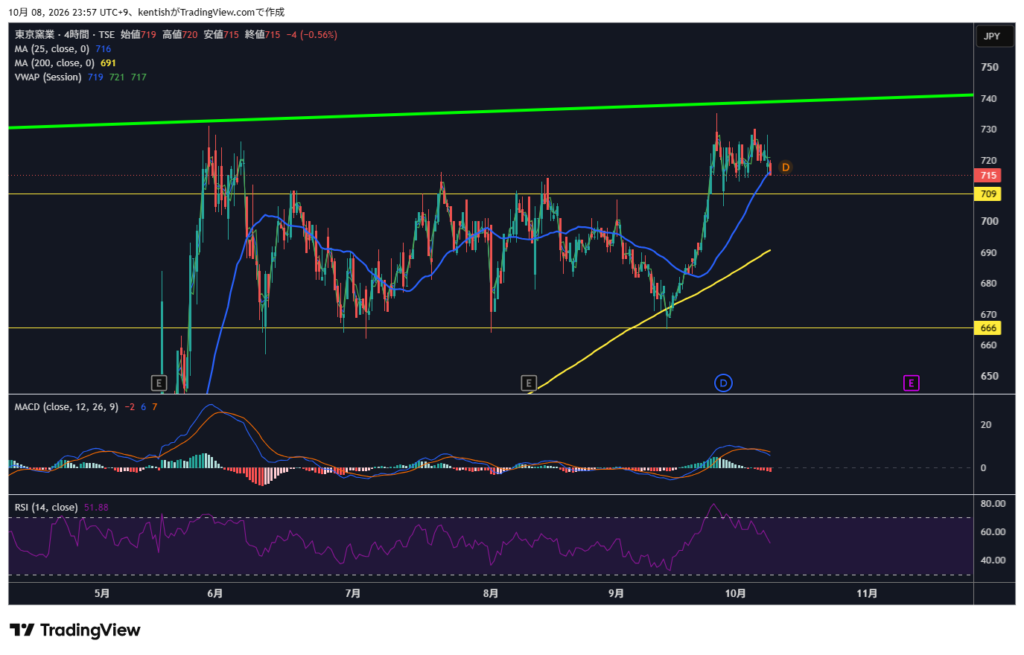
Task: Click the 750 price axis label
Action: [x=989, y=67]
